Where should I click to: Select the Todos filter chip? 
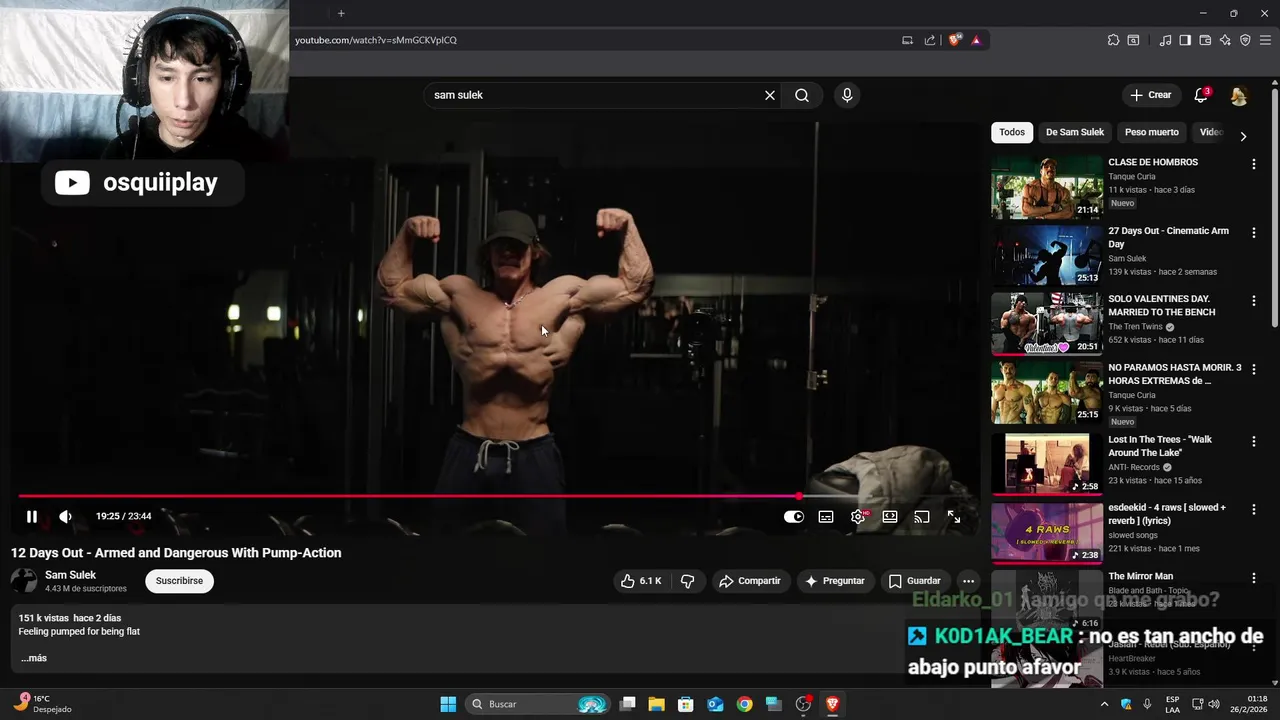tap(1012, 132)
